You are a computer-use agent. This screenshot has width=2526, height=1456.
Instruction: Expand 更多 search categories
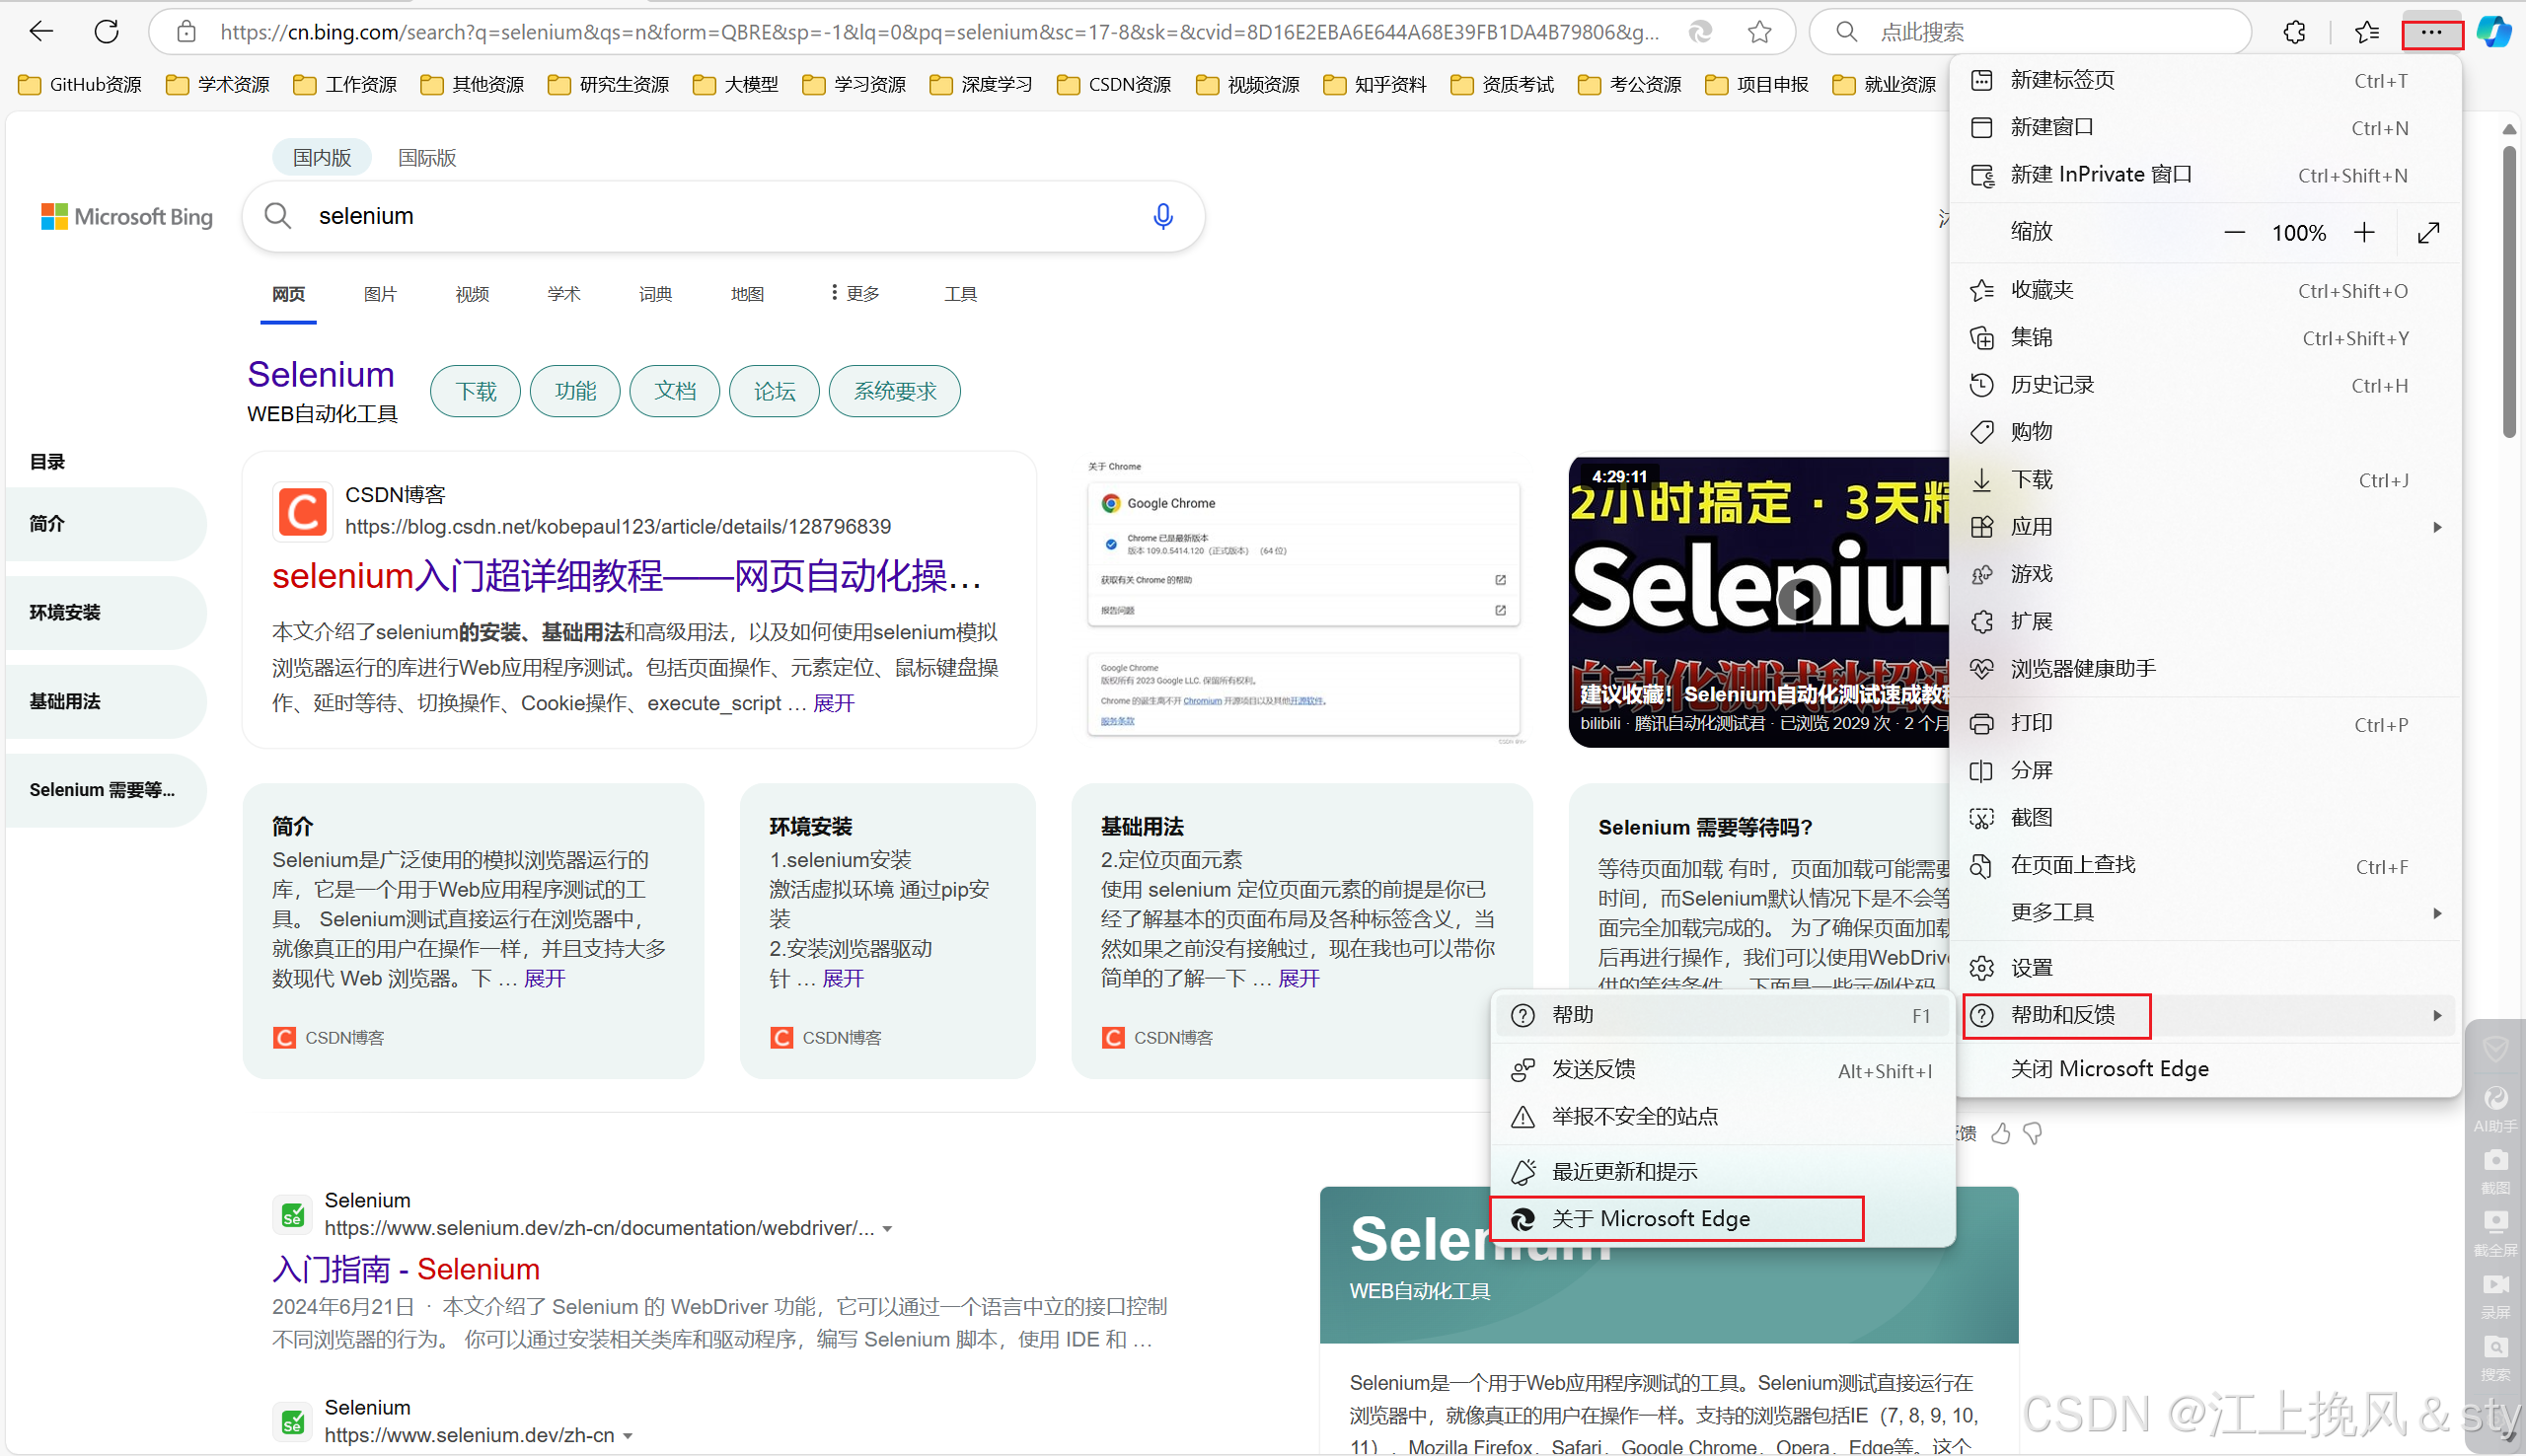tap(855, 294)
